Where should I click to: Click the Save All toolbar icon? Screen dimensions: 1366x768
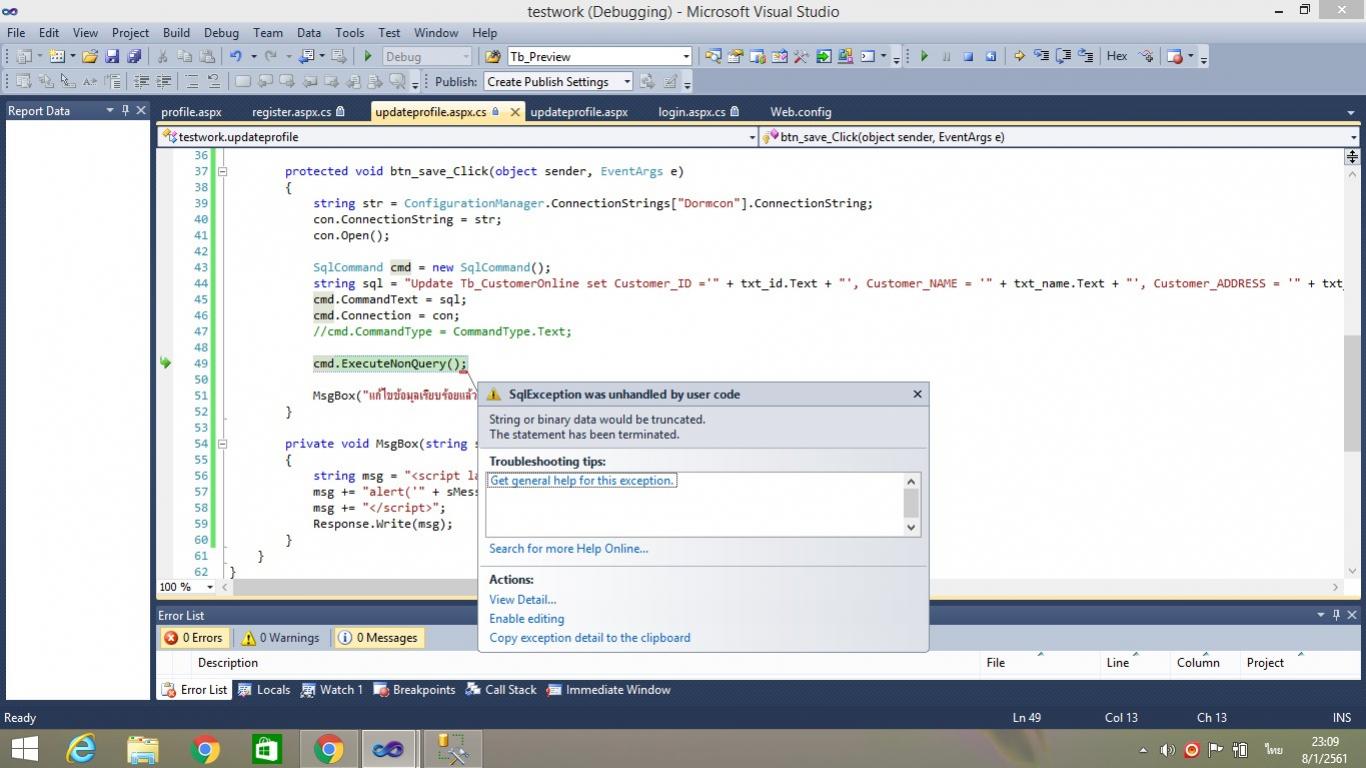133,57
